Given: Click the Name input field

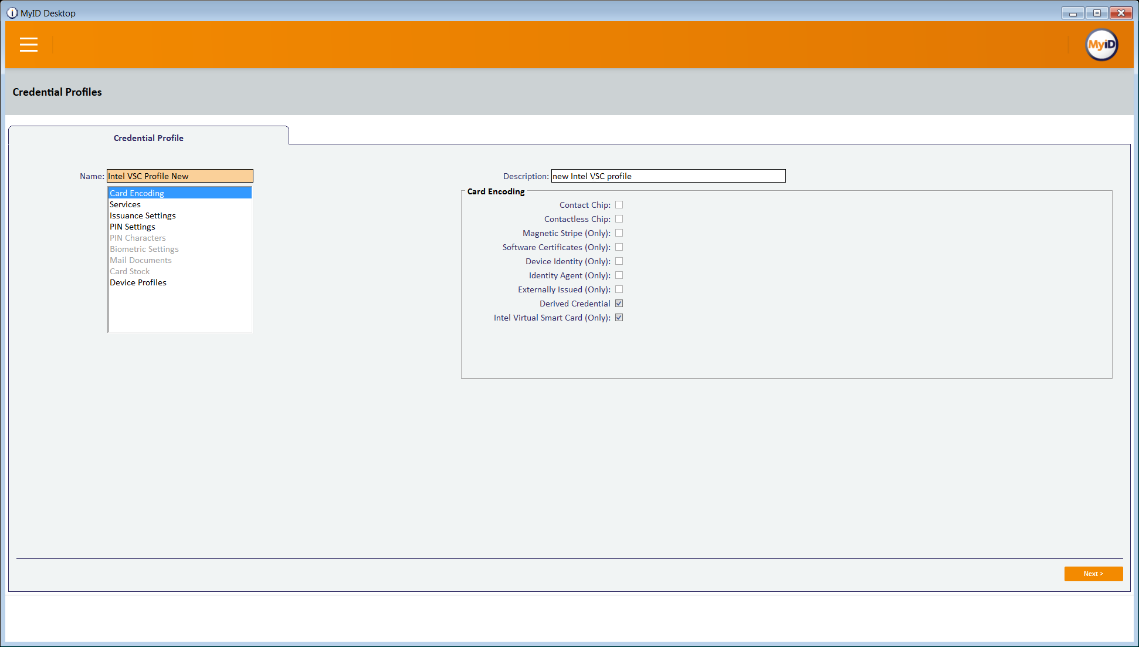Looking at the screenshot, I should coord(180,176).
